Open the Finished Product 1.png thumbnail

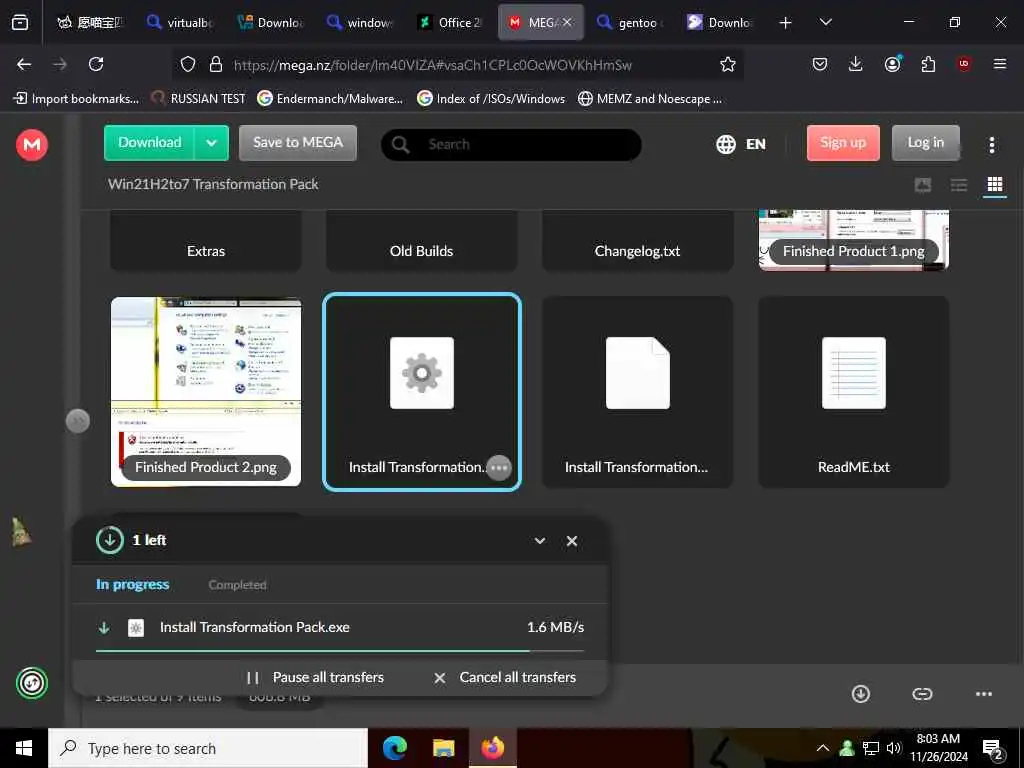(x=854, y=240)
